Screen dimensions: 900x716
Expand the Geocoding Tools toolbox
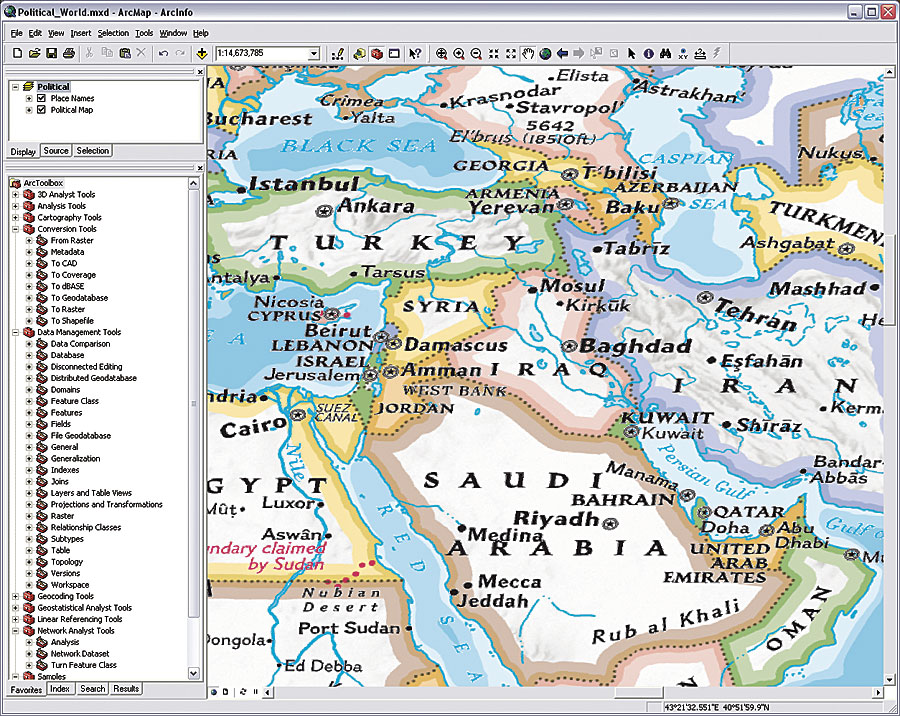16,596
